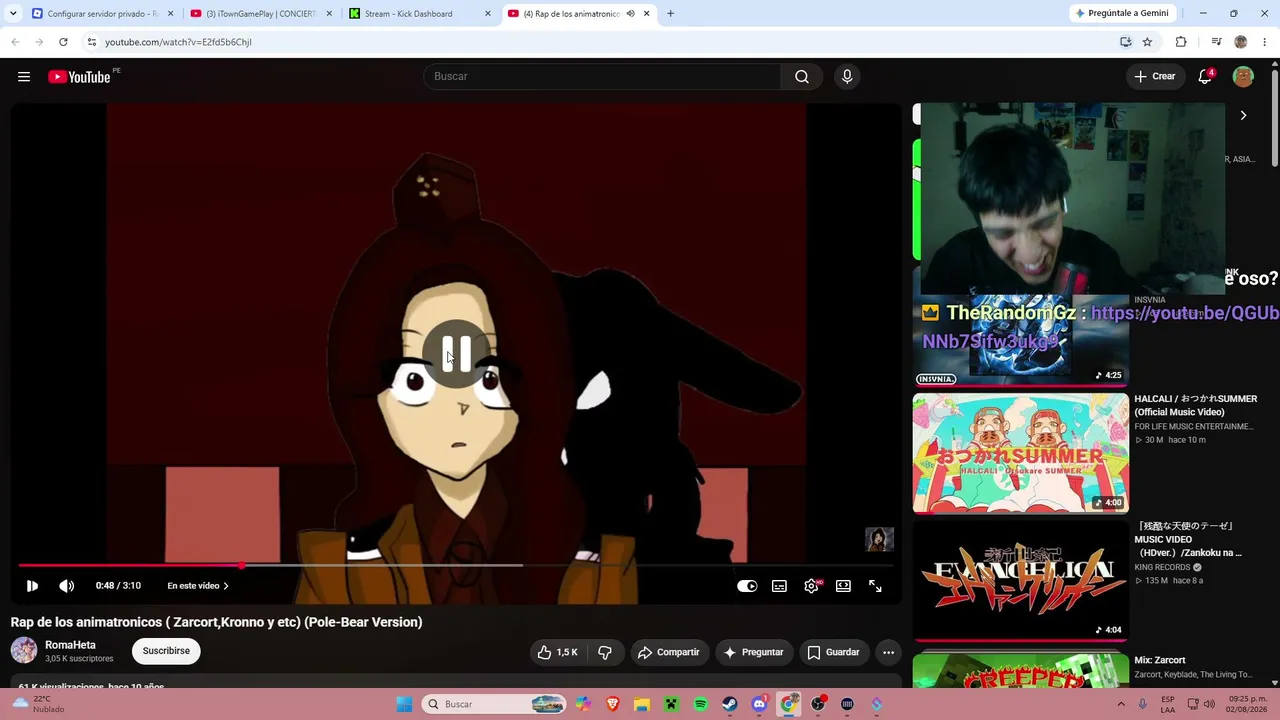This screenshot has height=720, width=1280.
Task: Open File Explorer from the taskbar
Action: coord(642,704)
